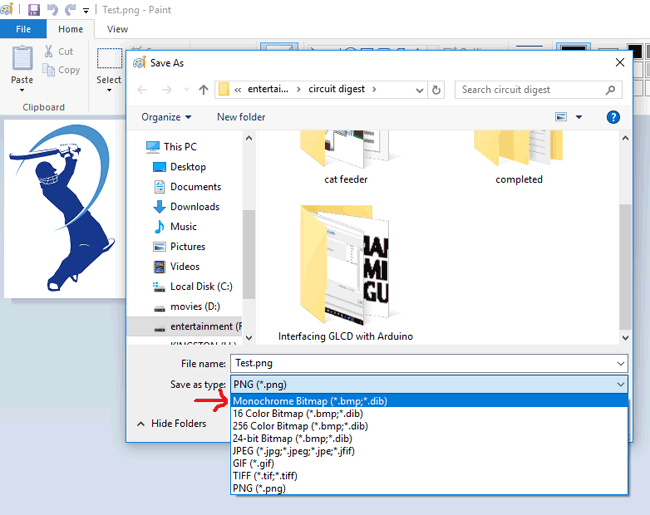650x515 pixels.
Task: Select Desktop in the navigation pane
Action: pos(179,167)
